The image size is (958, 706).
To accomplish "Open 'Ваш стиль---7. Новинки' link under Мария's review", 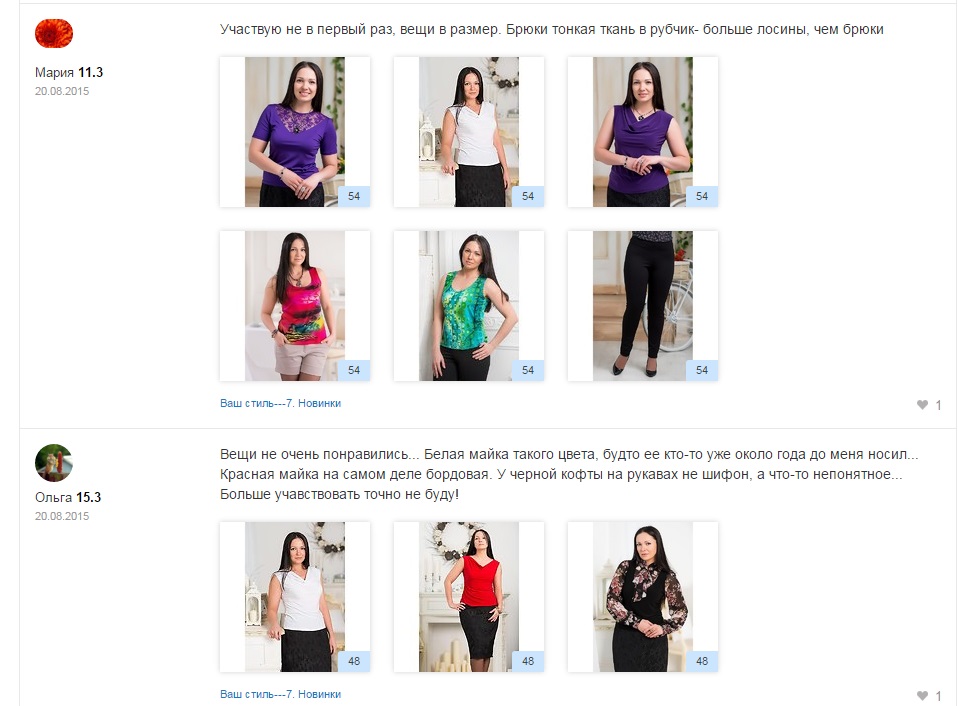I will click(280, 403).
